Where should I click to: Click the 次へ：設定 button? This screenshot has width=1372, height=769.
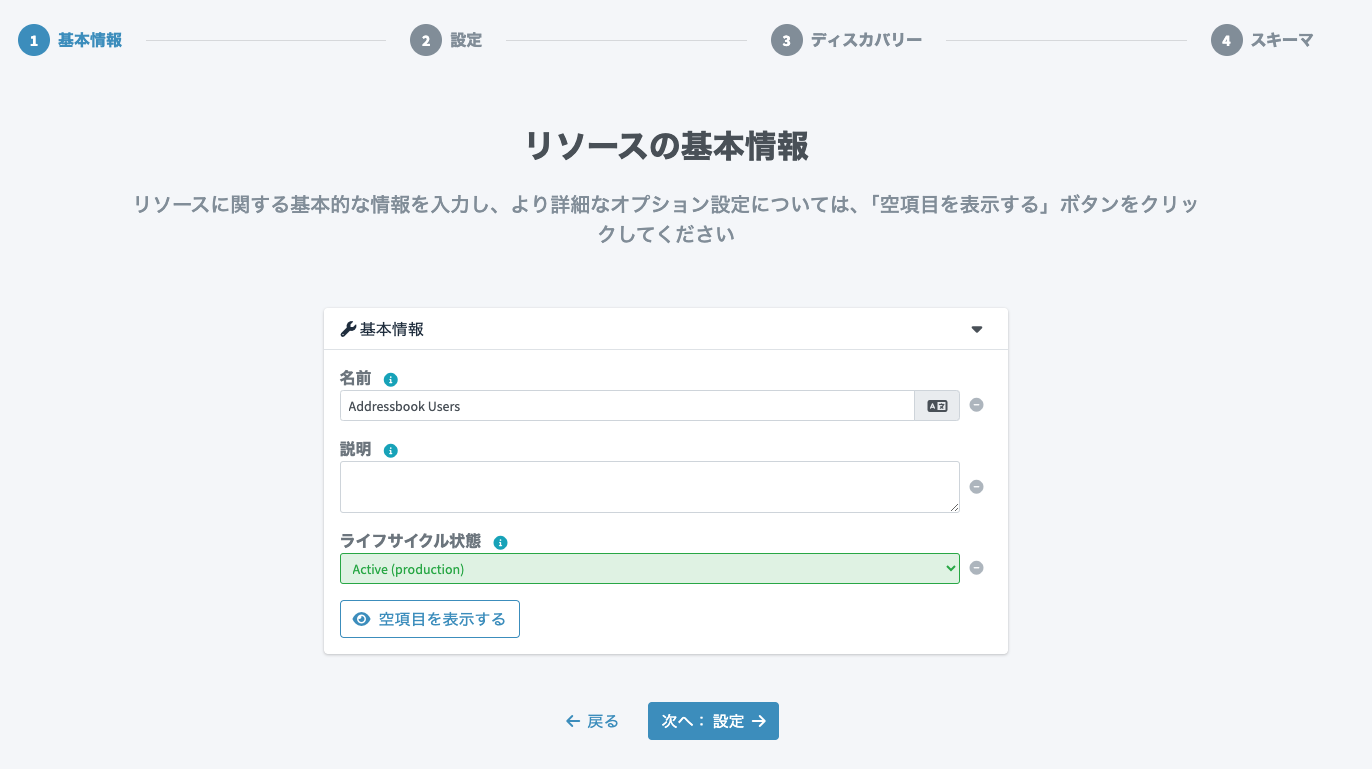(713, 721)
